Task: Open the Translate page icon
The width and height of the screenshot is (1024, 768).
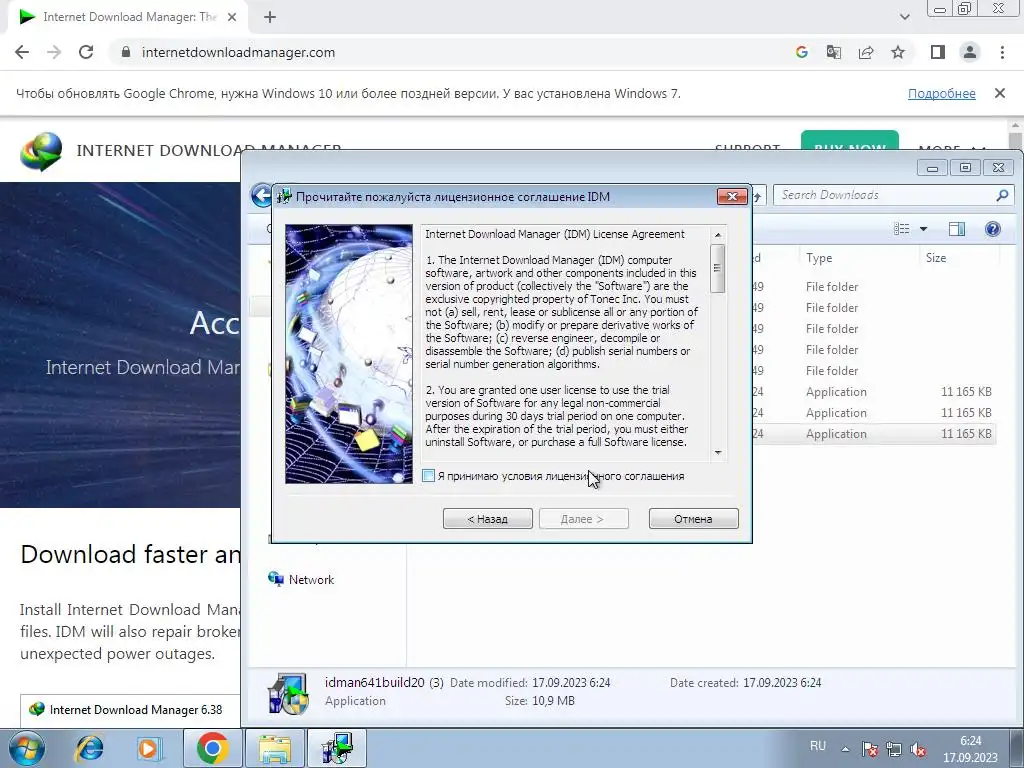Action: tap(833, 52)
